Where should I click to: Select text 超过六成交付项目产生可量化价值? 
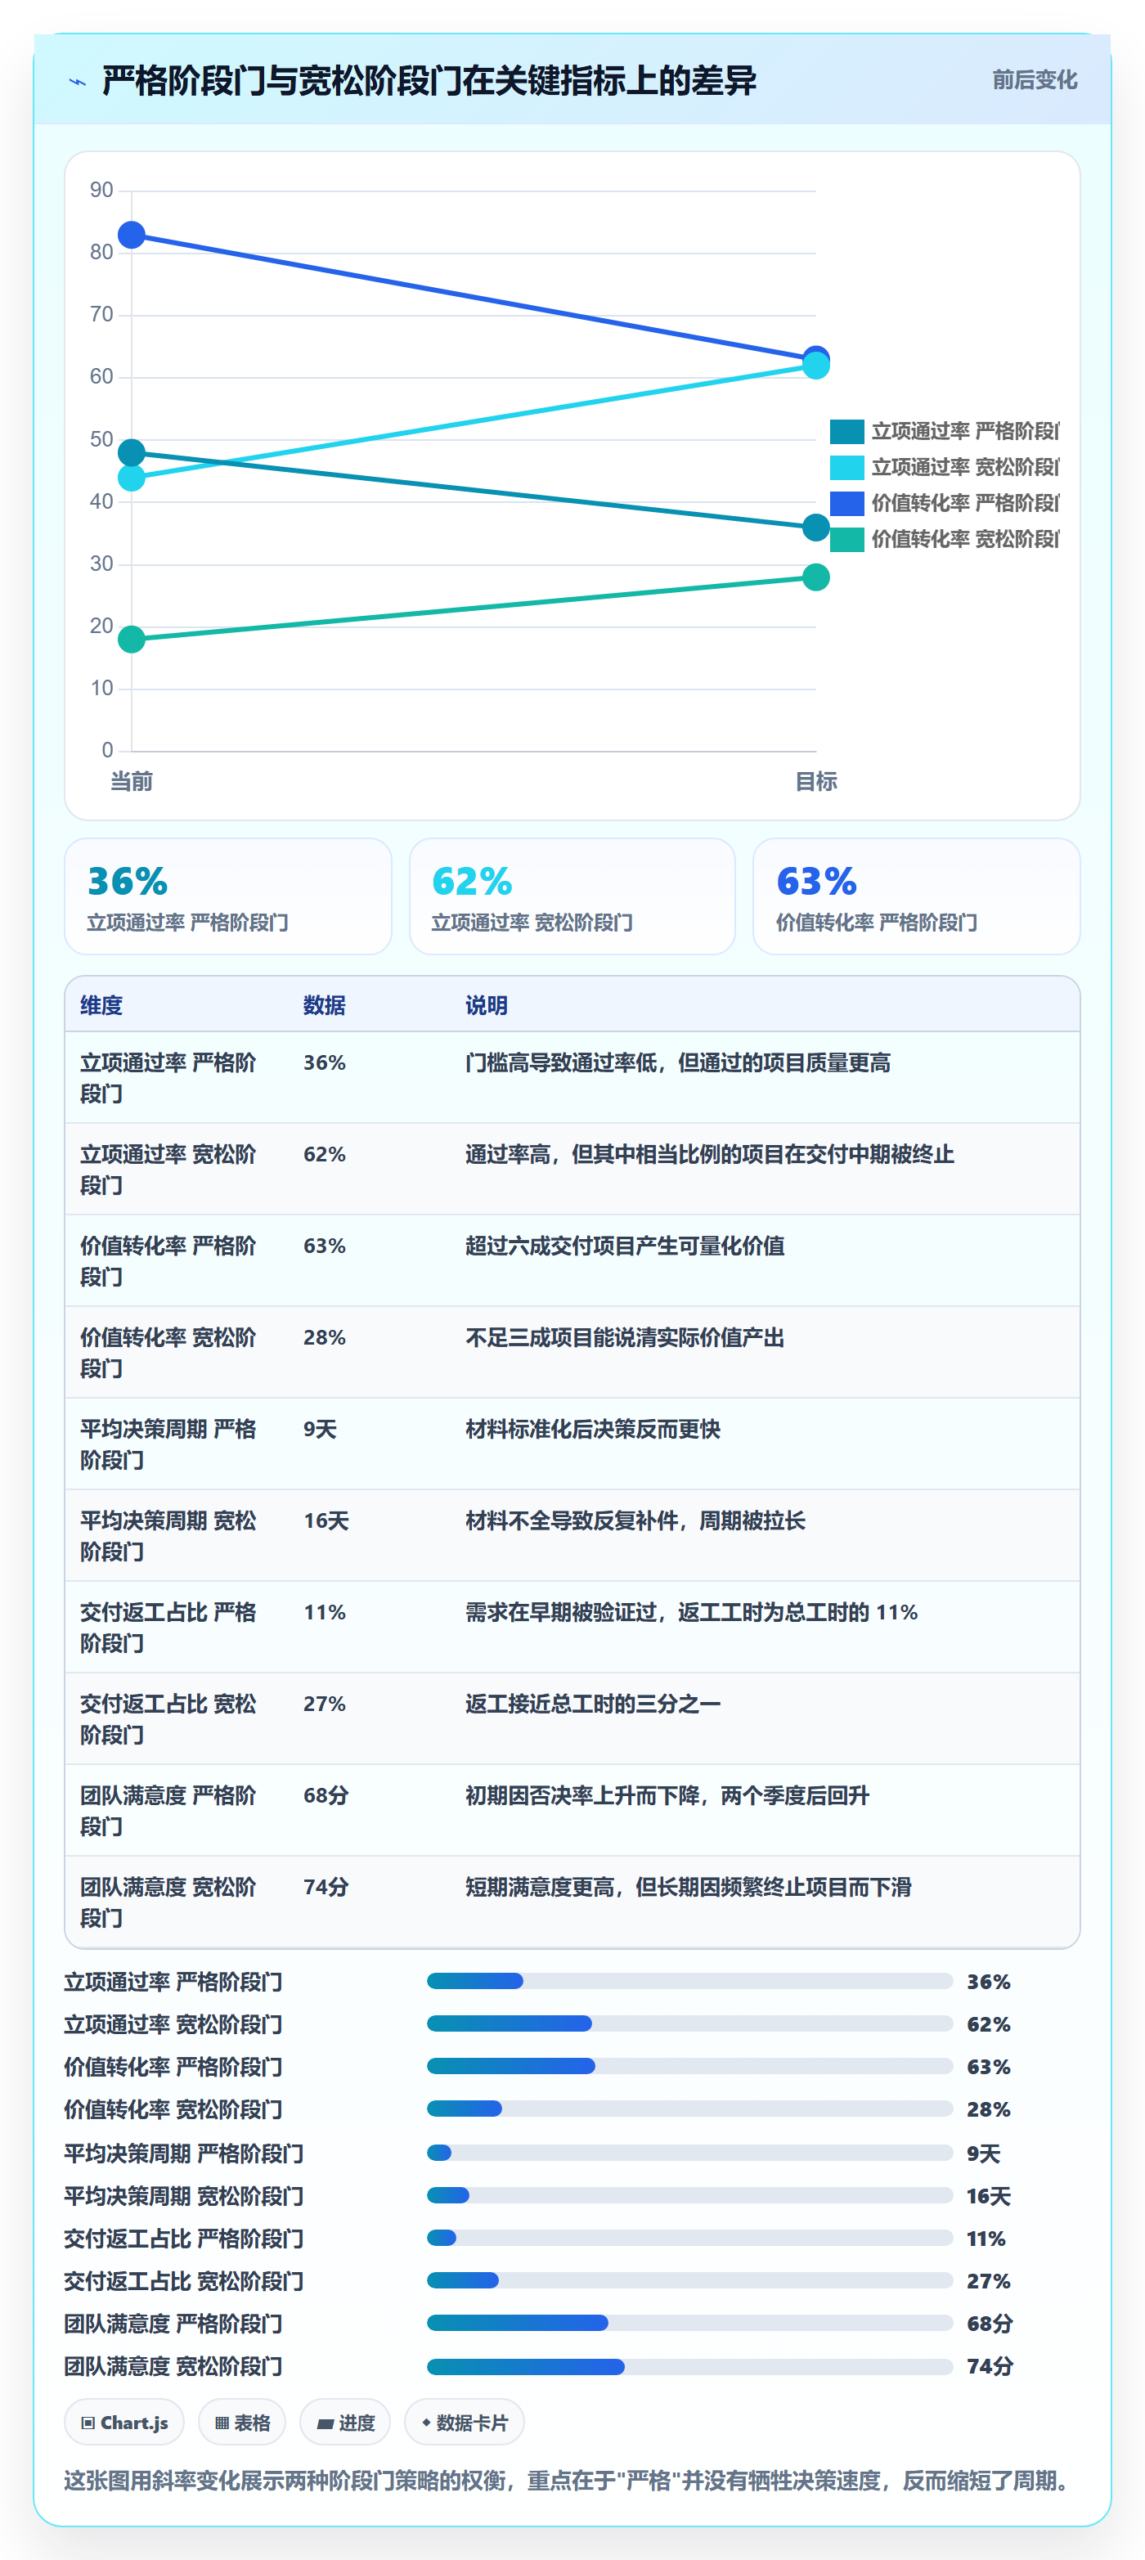tap(625, 1246)
